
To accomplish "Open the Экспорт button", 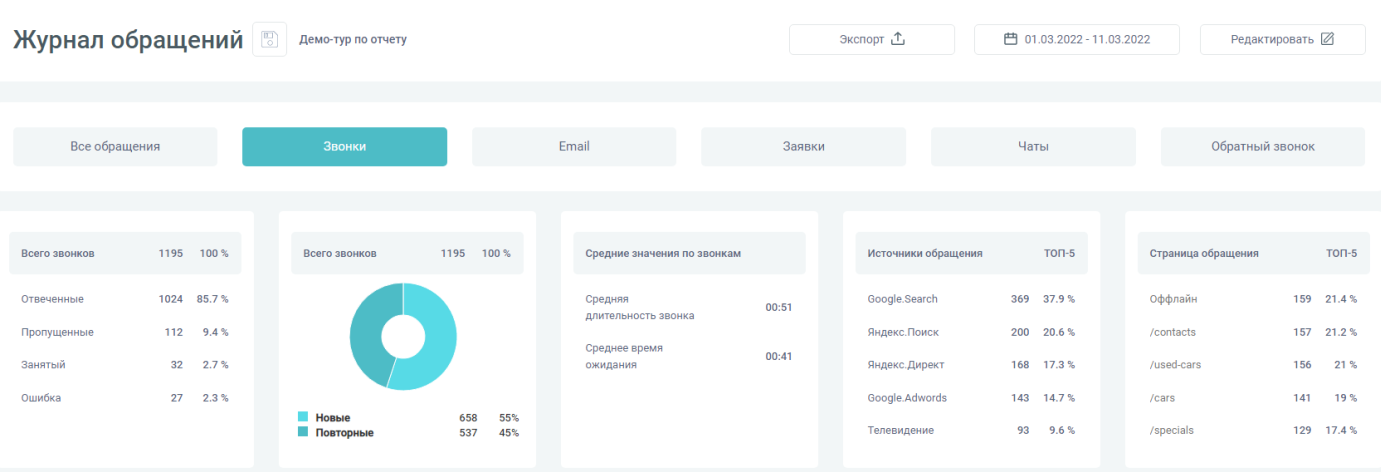I will point(872,39).
